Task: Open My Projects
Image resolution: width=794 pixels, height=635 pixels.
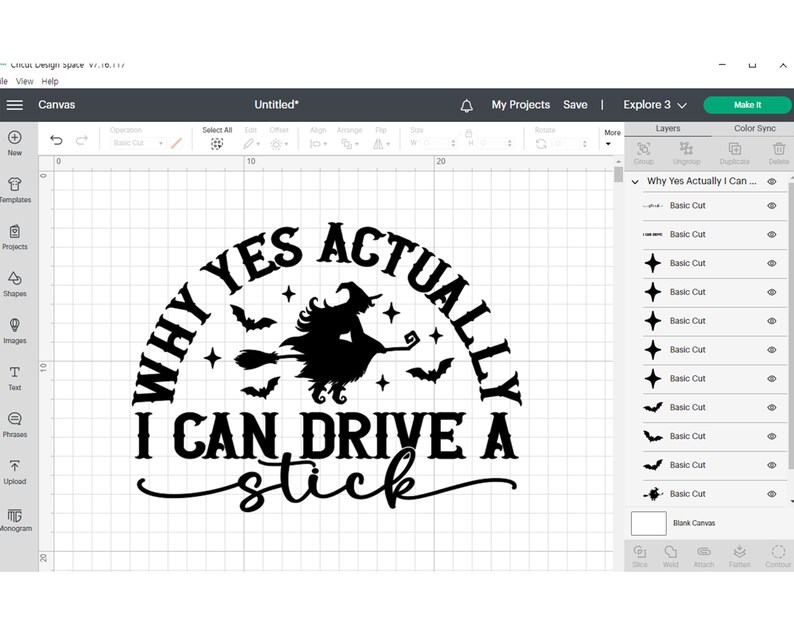Action: pos(521,105)
